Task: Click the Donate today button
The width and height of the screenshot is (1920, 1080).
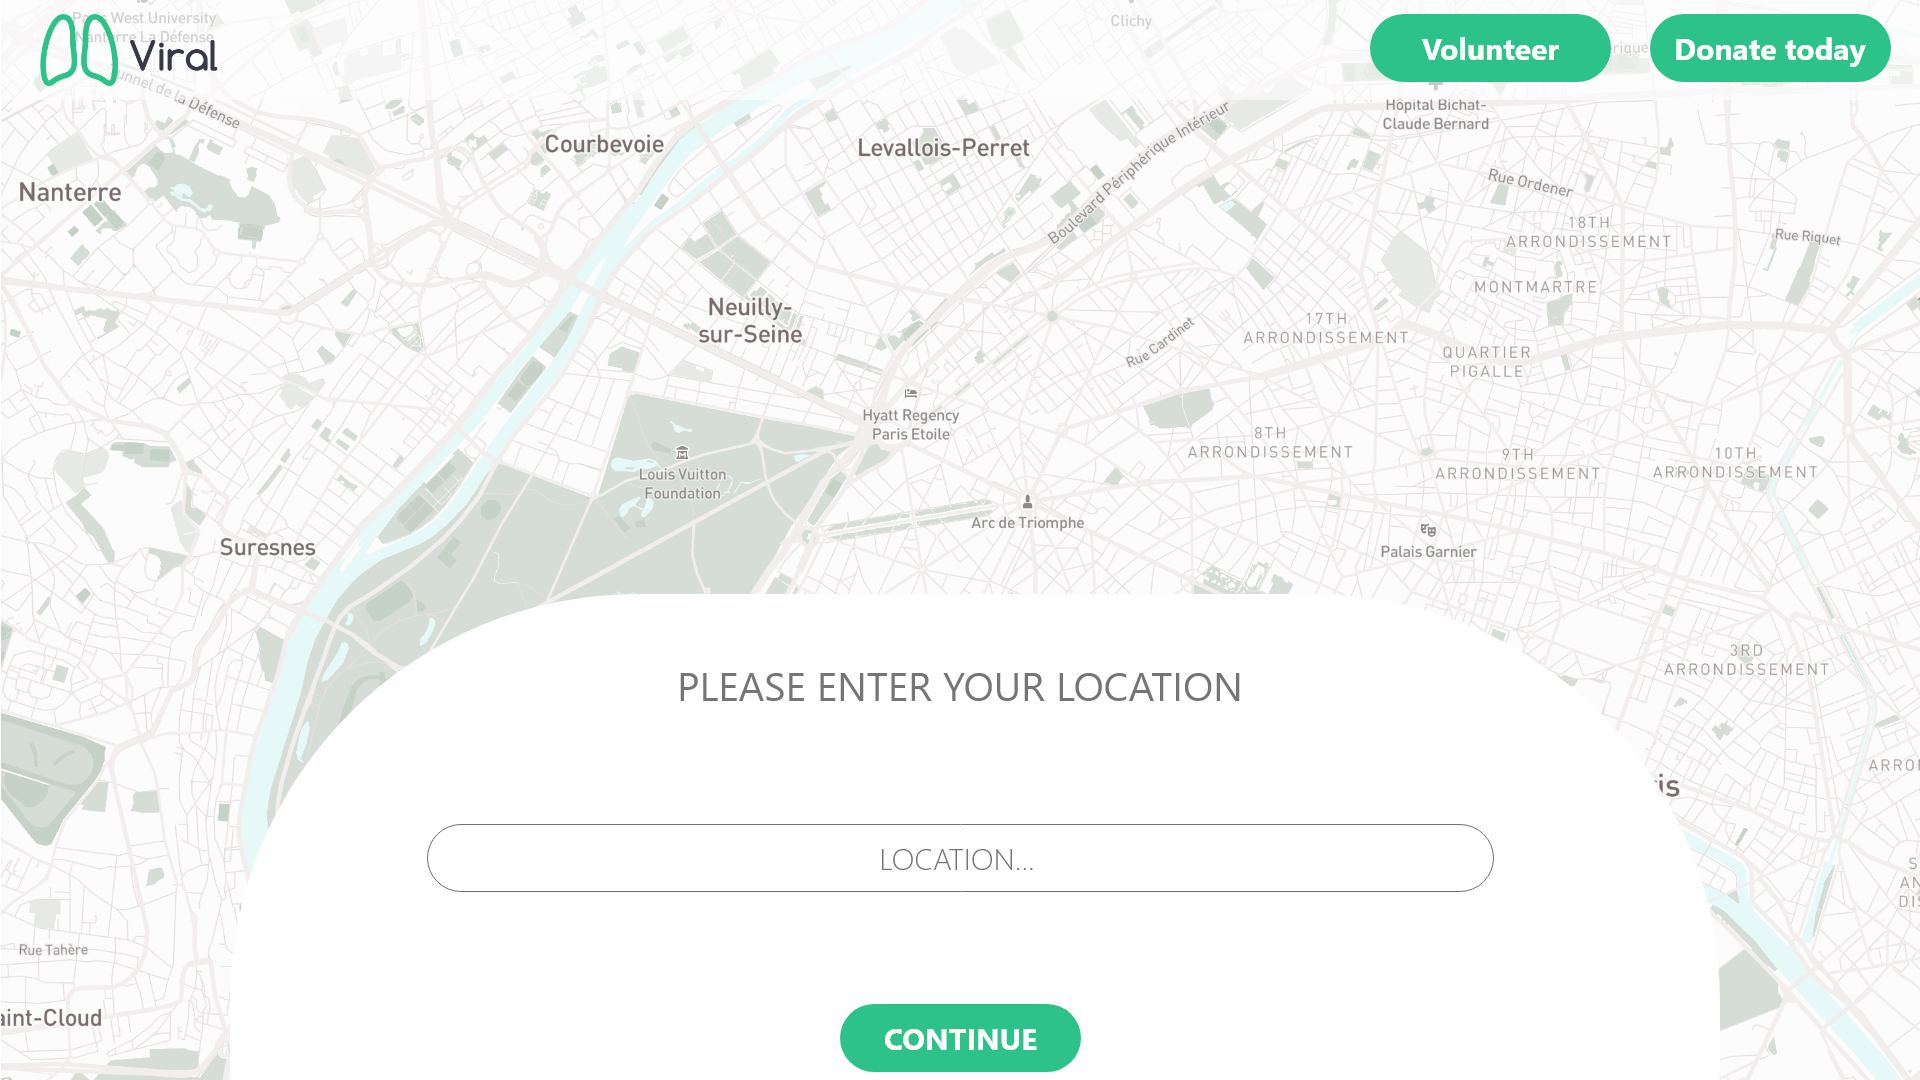Action: [1770, 48]
